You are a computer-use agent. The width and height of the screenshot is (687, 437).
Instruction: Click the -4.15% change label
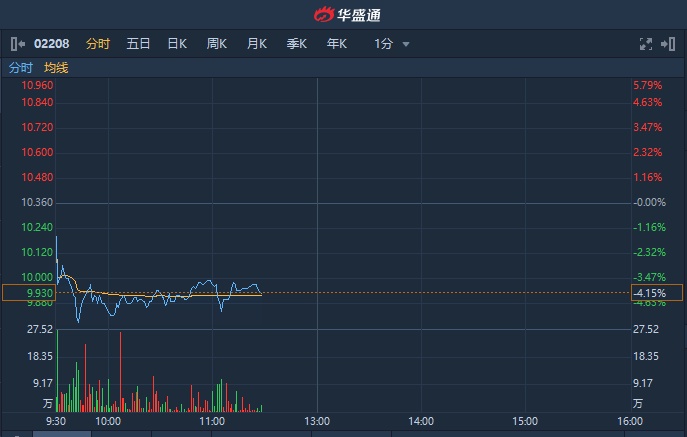click(x=649, y=293)
